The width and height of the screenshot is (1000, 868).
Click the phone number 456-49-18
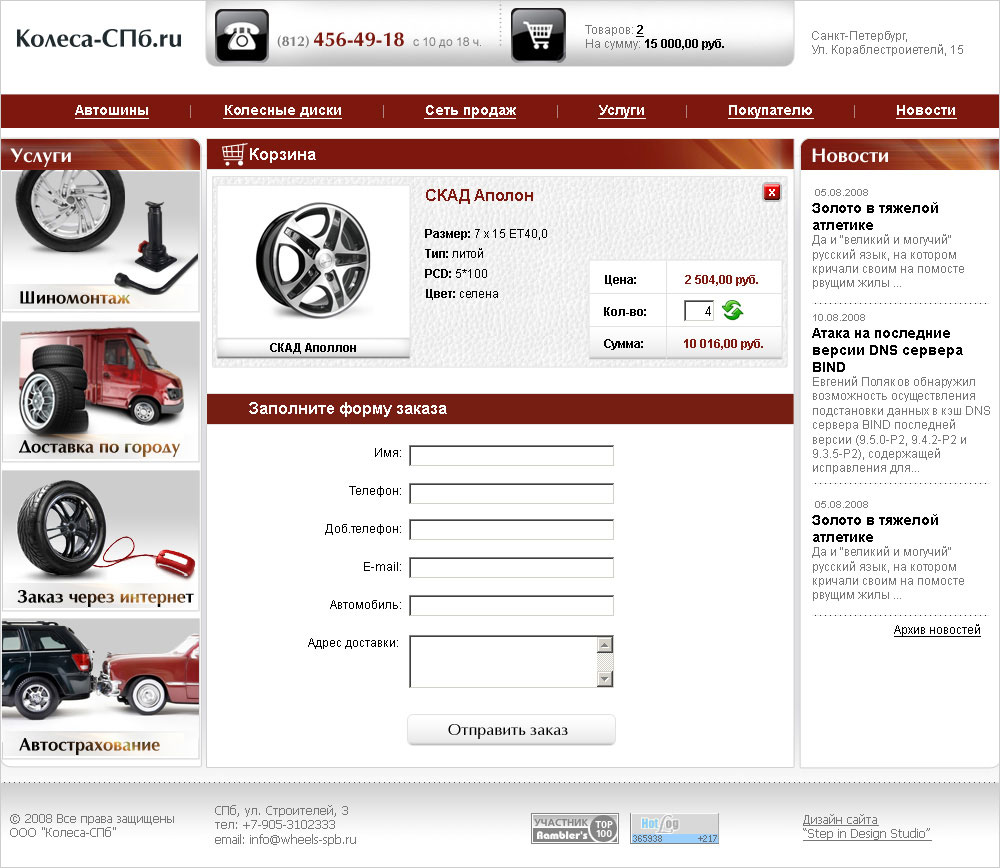point(358,40)
